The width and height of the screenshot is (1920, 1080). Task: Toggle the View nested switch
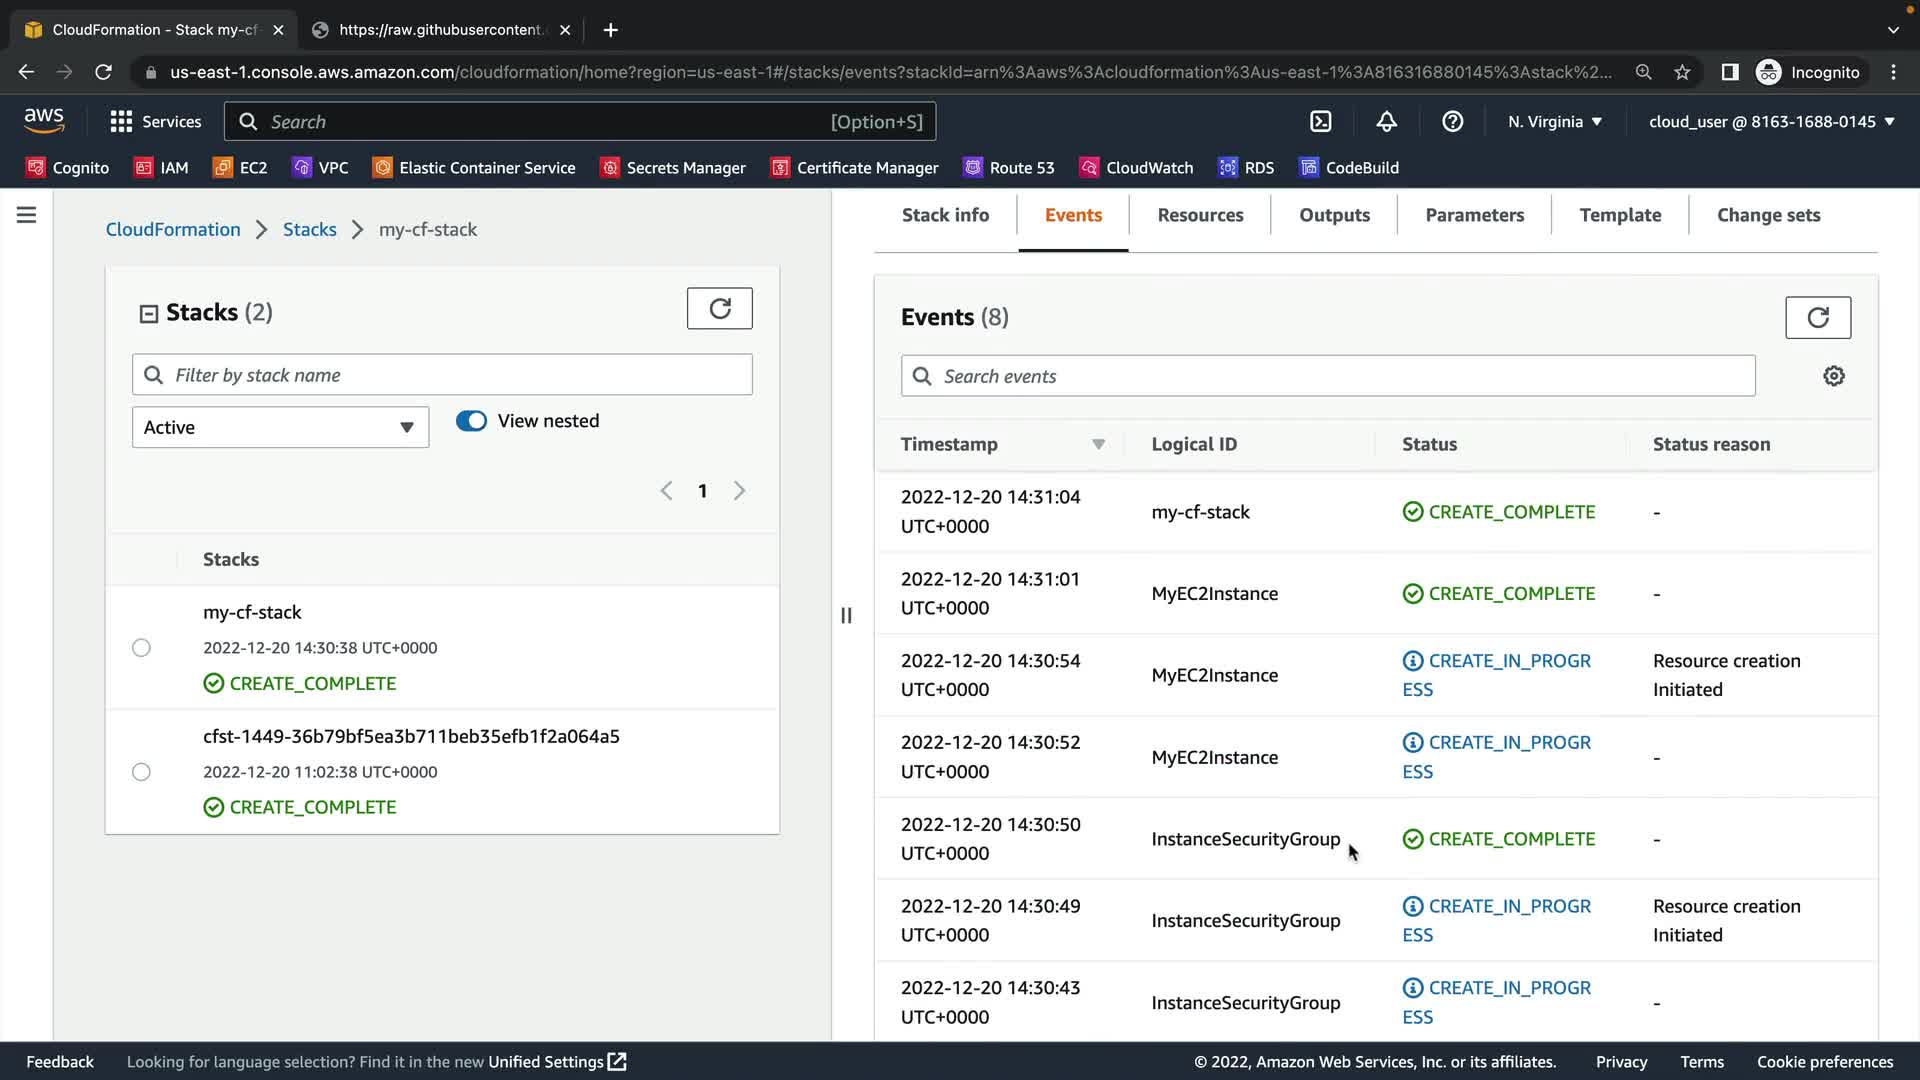click(x=471, y=421)
